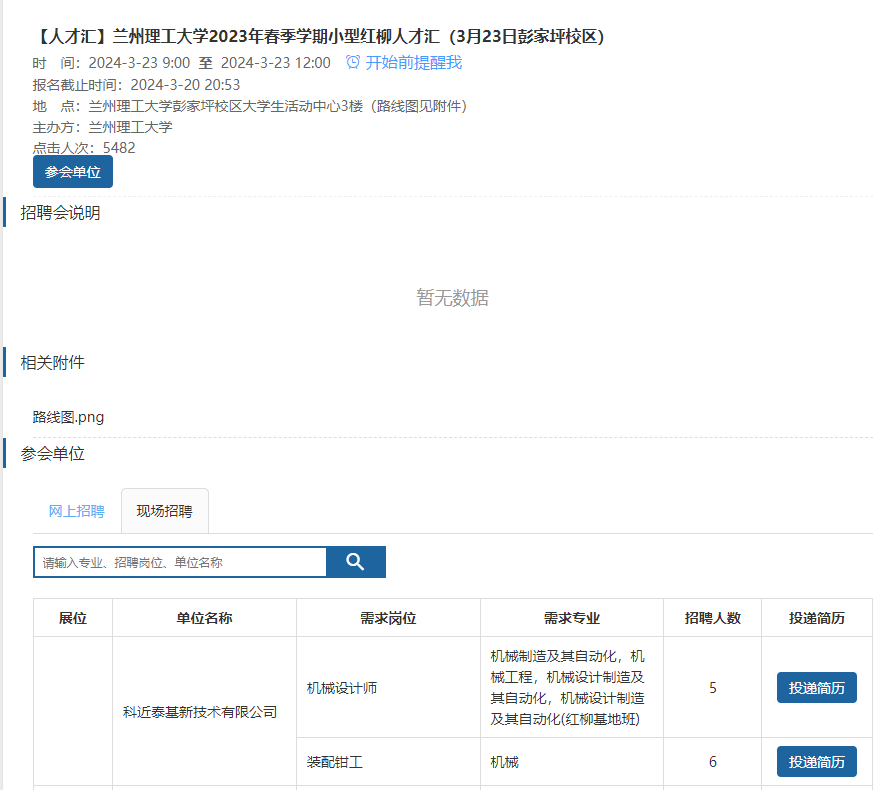The width and height of the screenshot is (873, 790).
Task: Select the 参会单位 section heading above the tabs
Action: (52, 454)
